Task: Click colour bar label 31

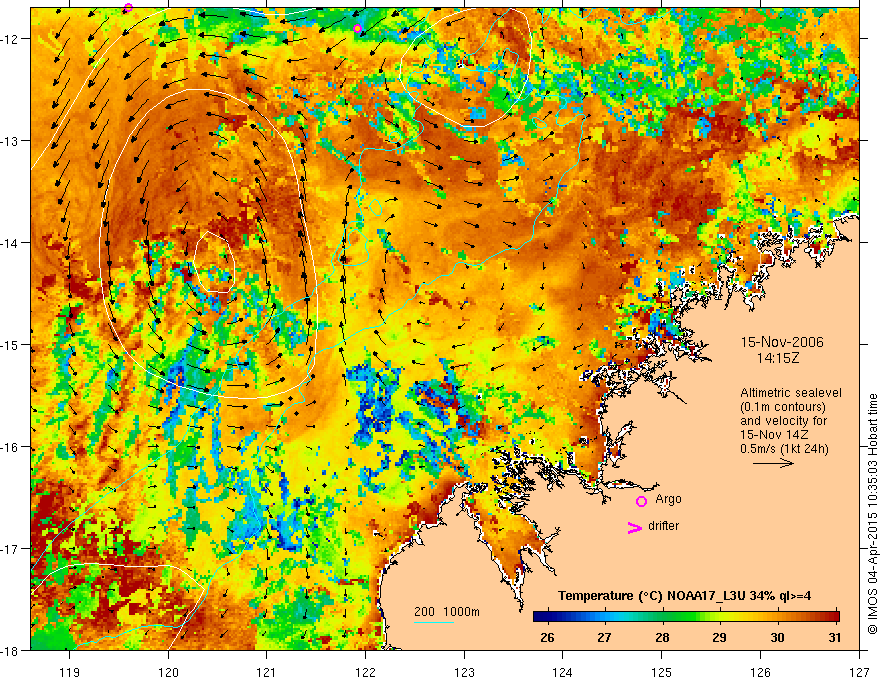Action: pos(835,638)
